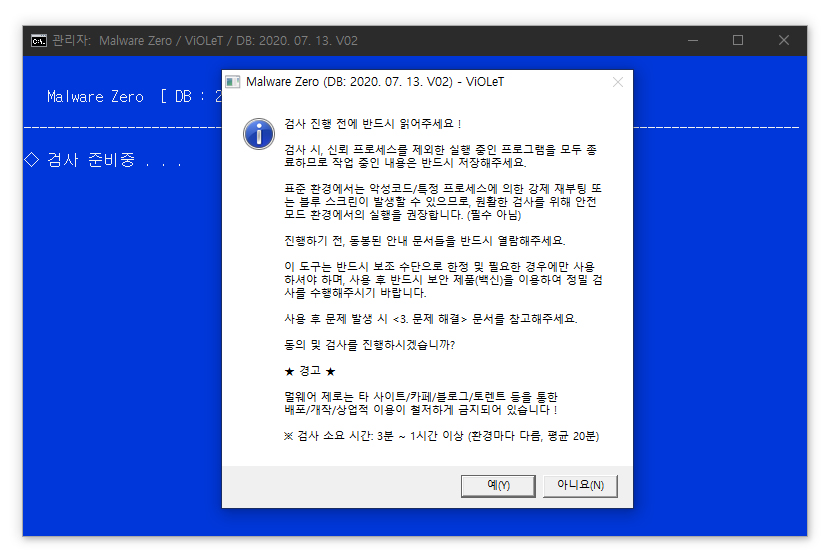Close the console window
This screenshot has width=835, height=560.
(783, 40)
